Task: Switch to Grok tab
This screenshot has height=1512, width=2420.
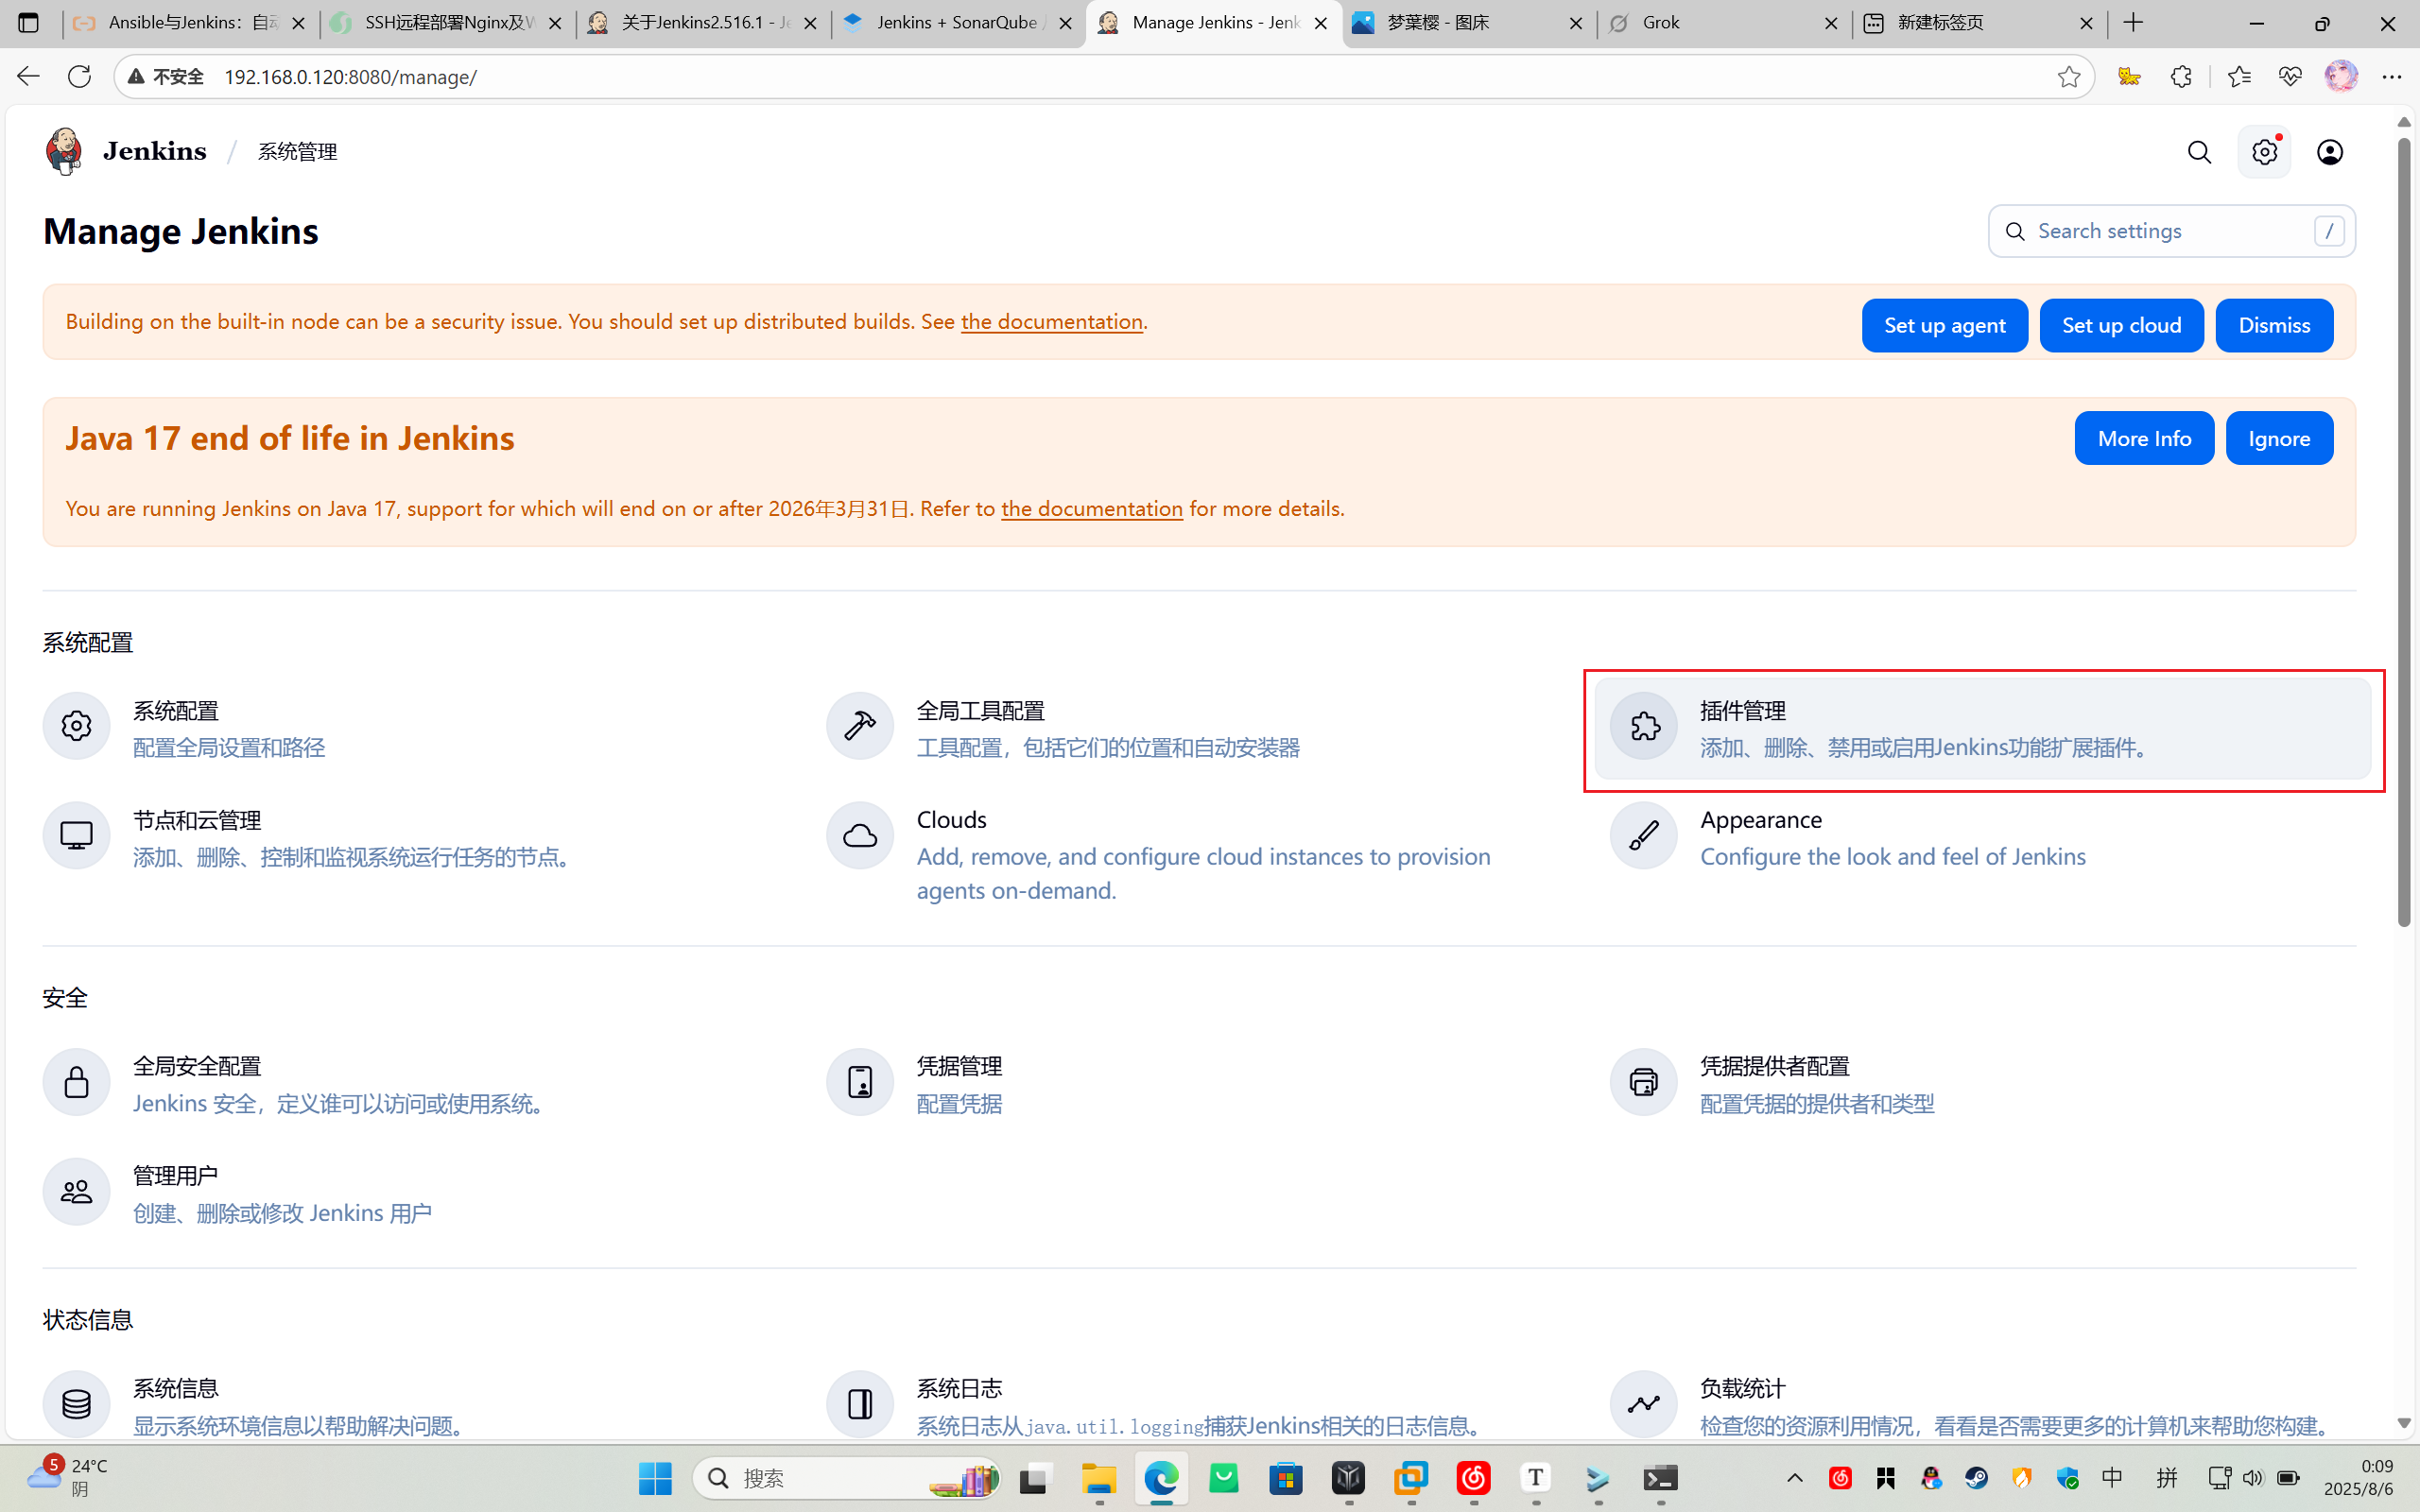Action: point(1724,23)
